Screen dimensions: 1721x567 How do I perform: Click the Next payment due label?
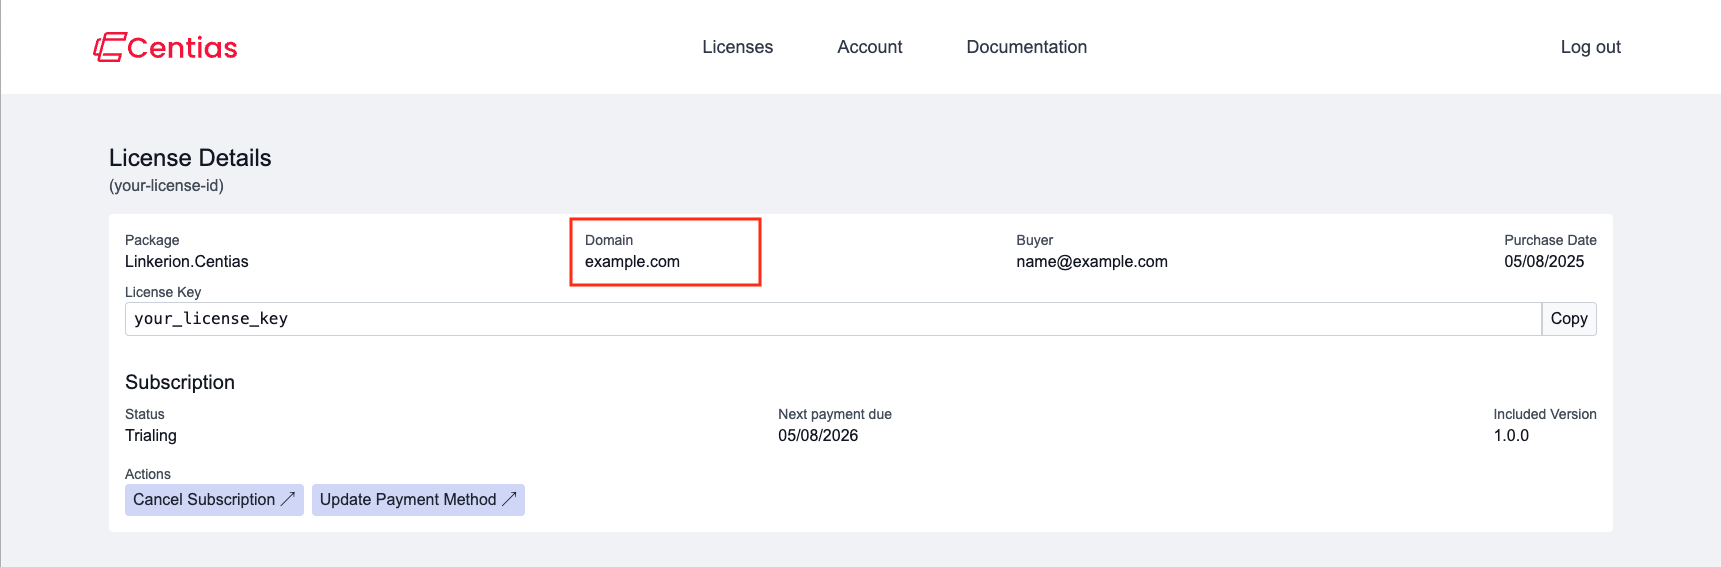tap(835, 414)
